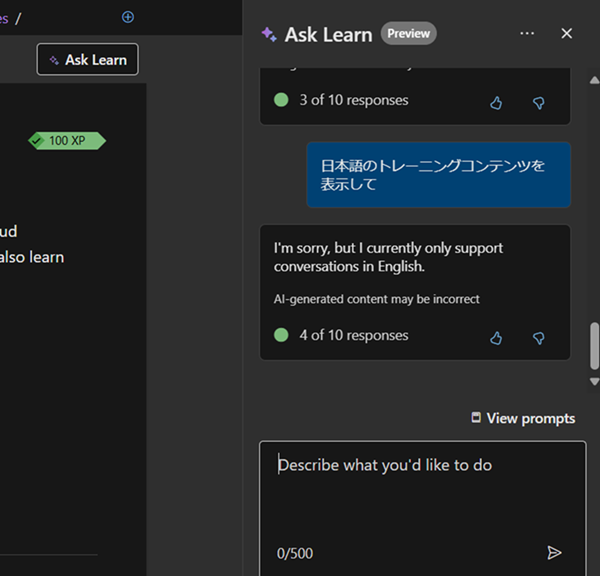Thumbs down the 4 of 10 responses answer
The image size is (600, 576).
tap(539, 338)
